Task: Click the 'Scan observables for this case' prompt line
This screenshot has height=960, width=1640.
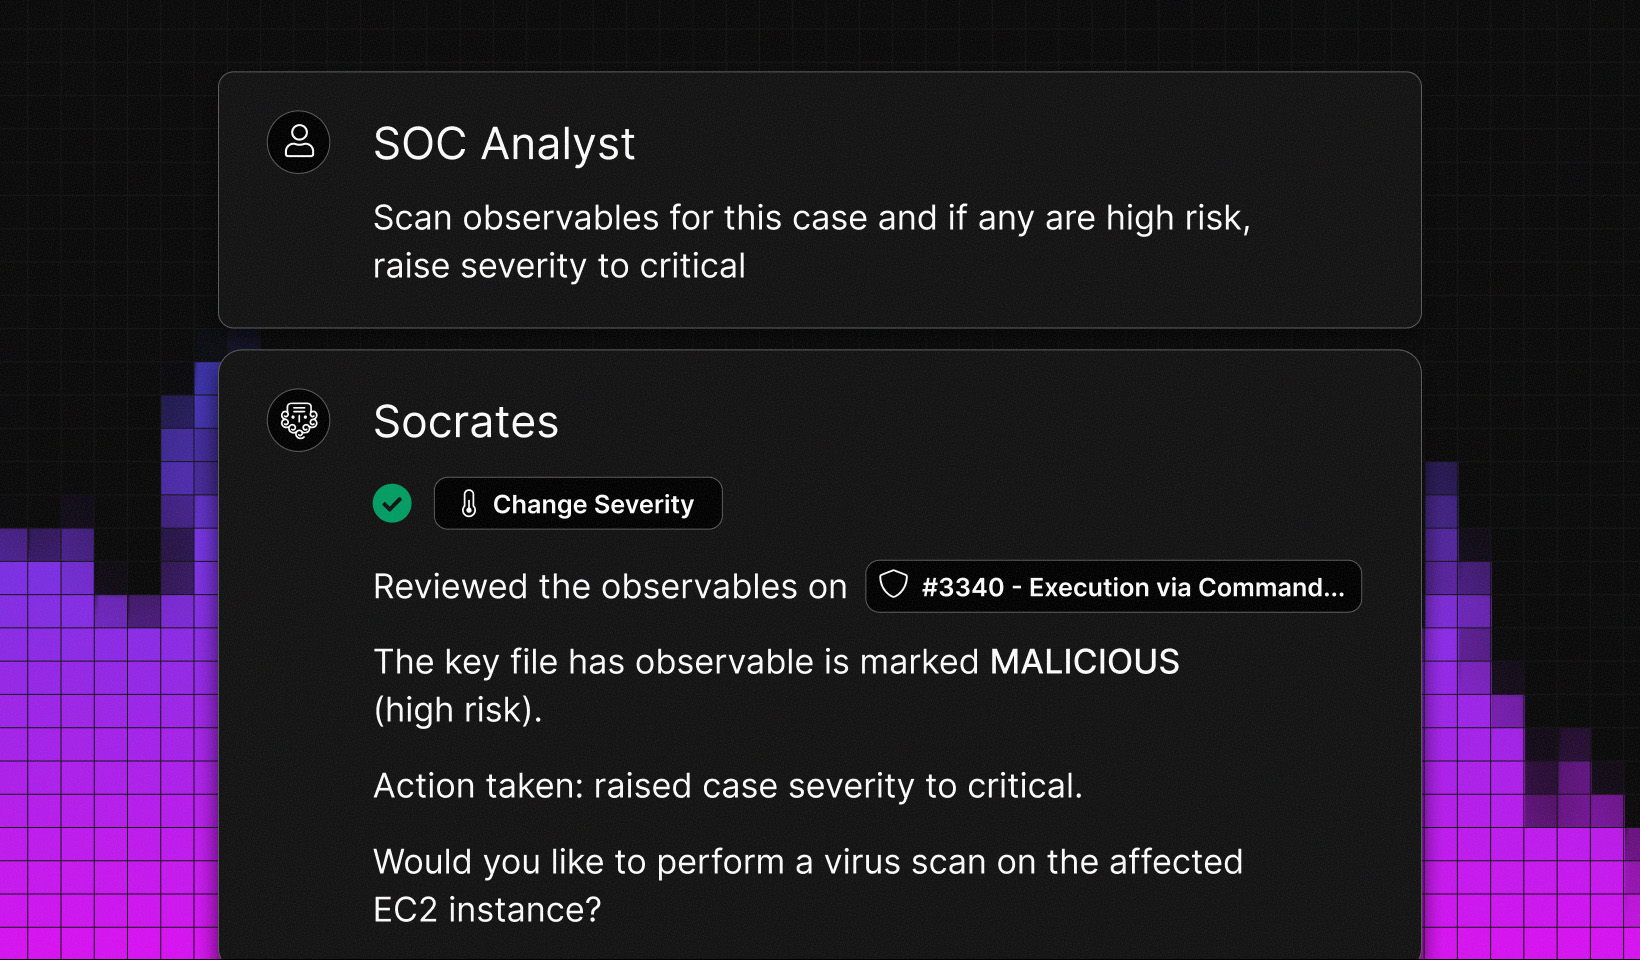Action: [x=810, y=218]
